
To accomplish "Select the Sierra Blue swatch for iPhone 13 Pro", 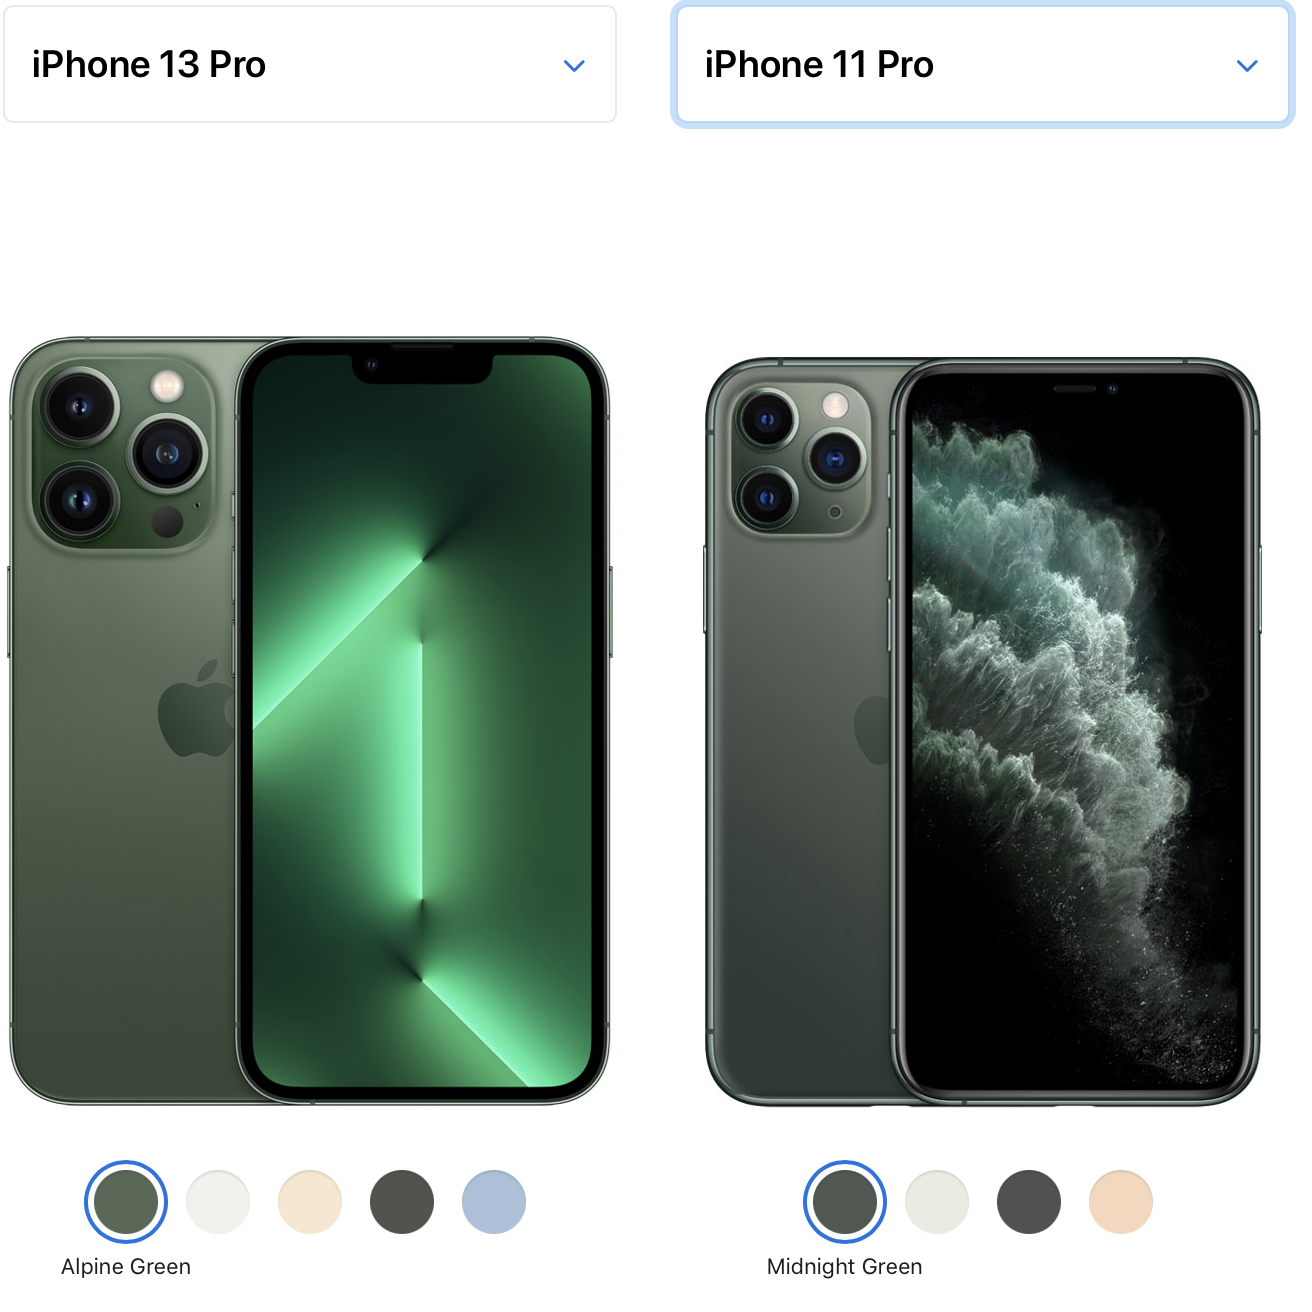I will click(x=494, y=1202).
